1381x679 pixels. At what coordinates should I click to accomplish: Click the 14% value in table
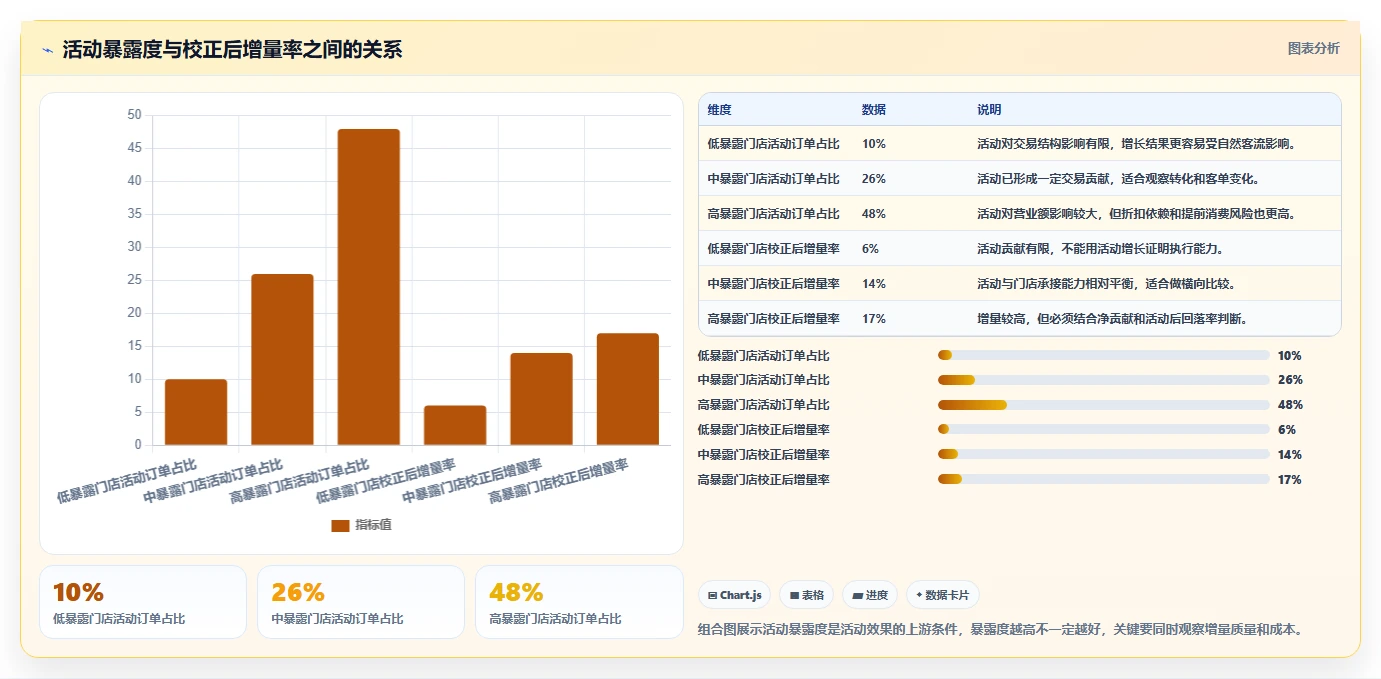point(873,284)
